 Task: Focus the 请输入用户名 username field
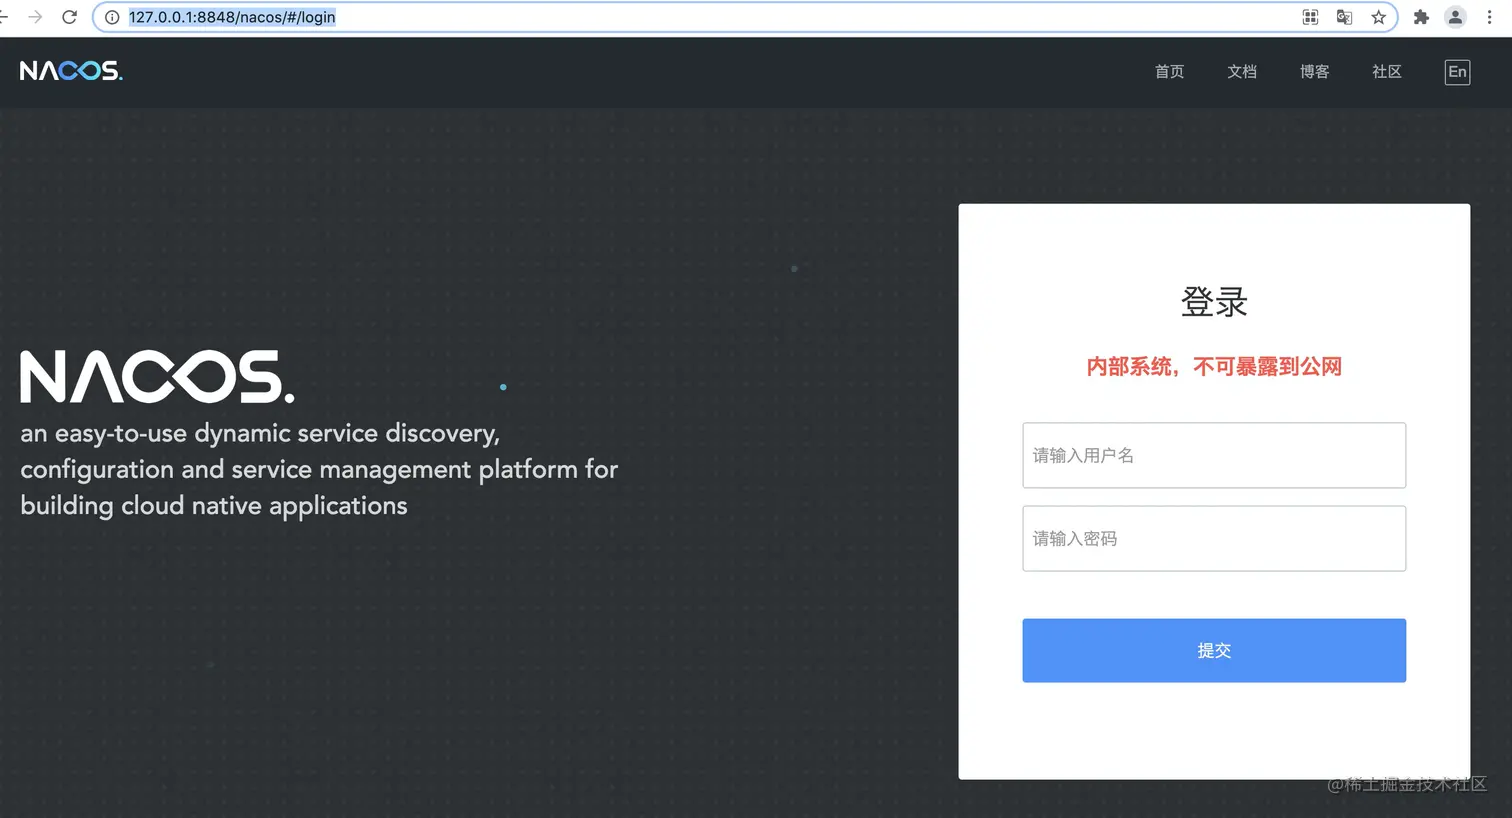point(1214,455)
